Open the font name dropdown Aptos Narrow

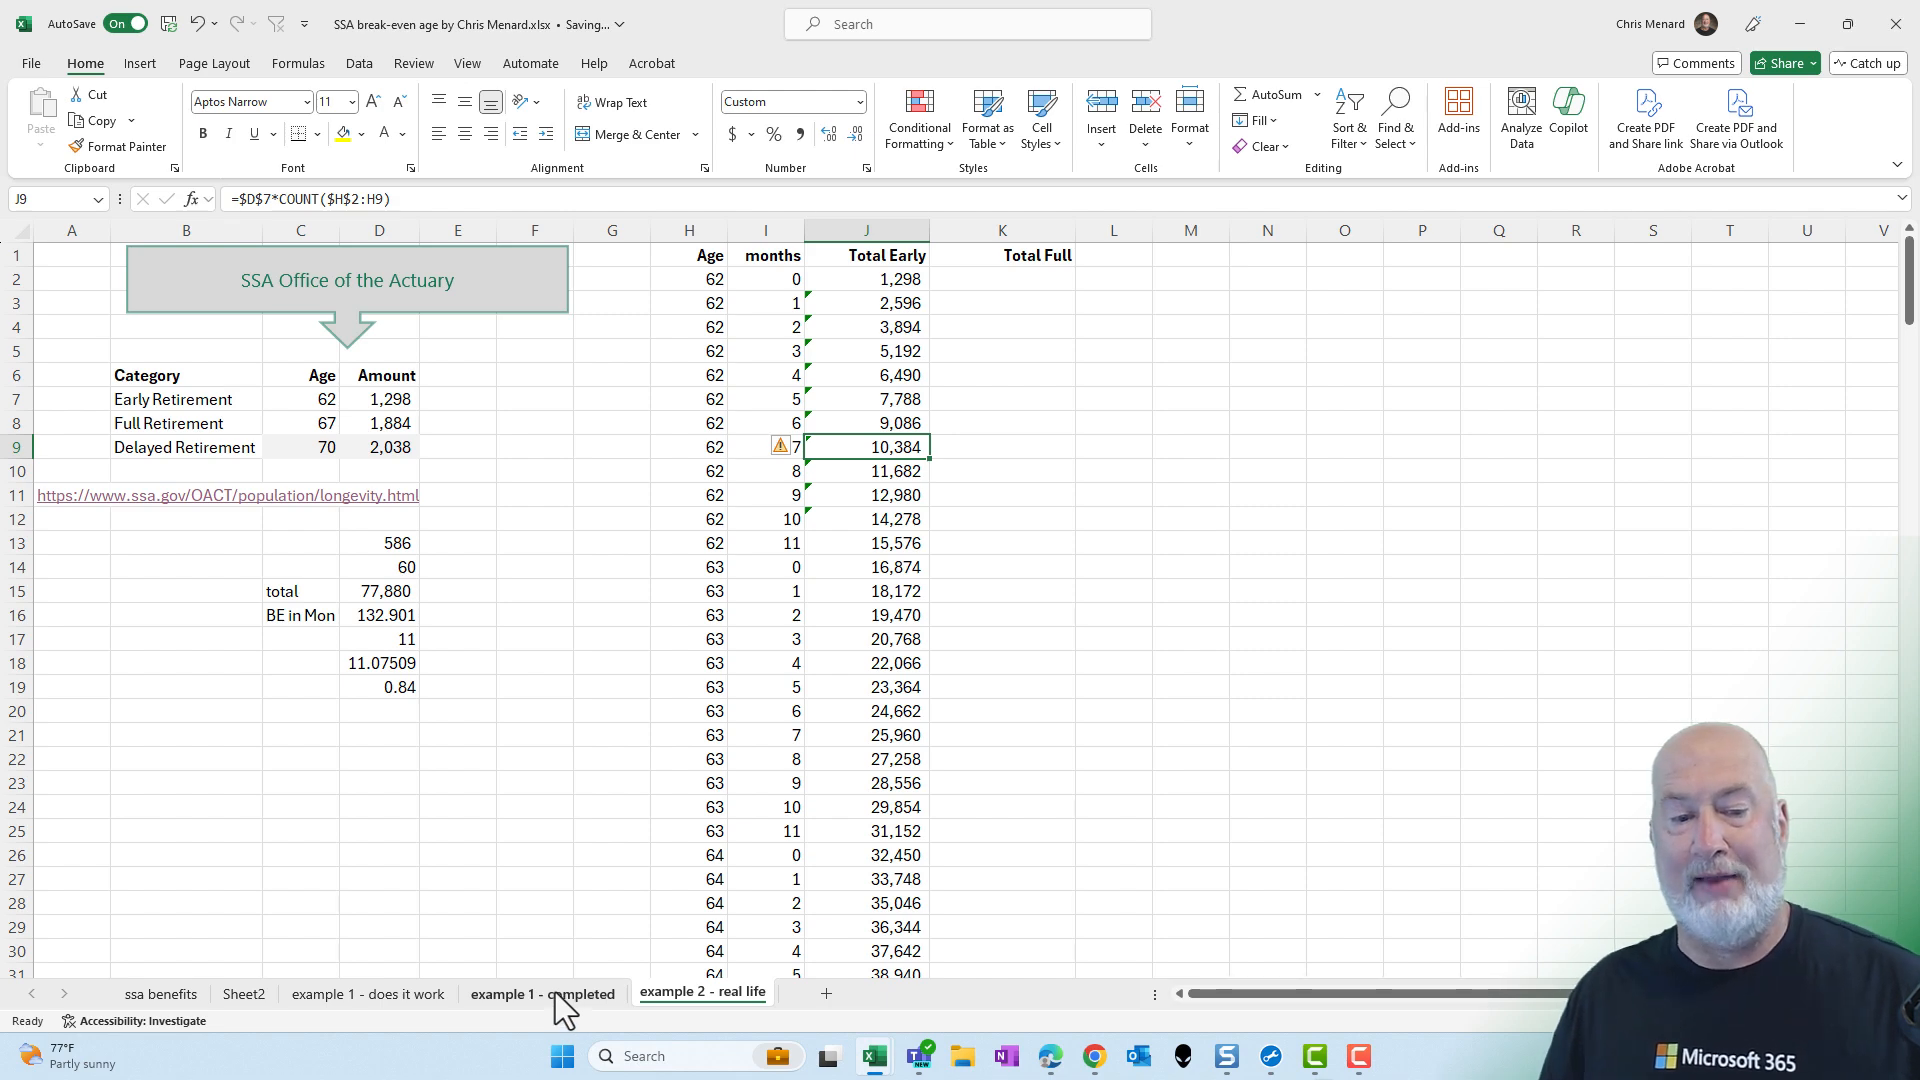306,102
